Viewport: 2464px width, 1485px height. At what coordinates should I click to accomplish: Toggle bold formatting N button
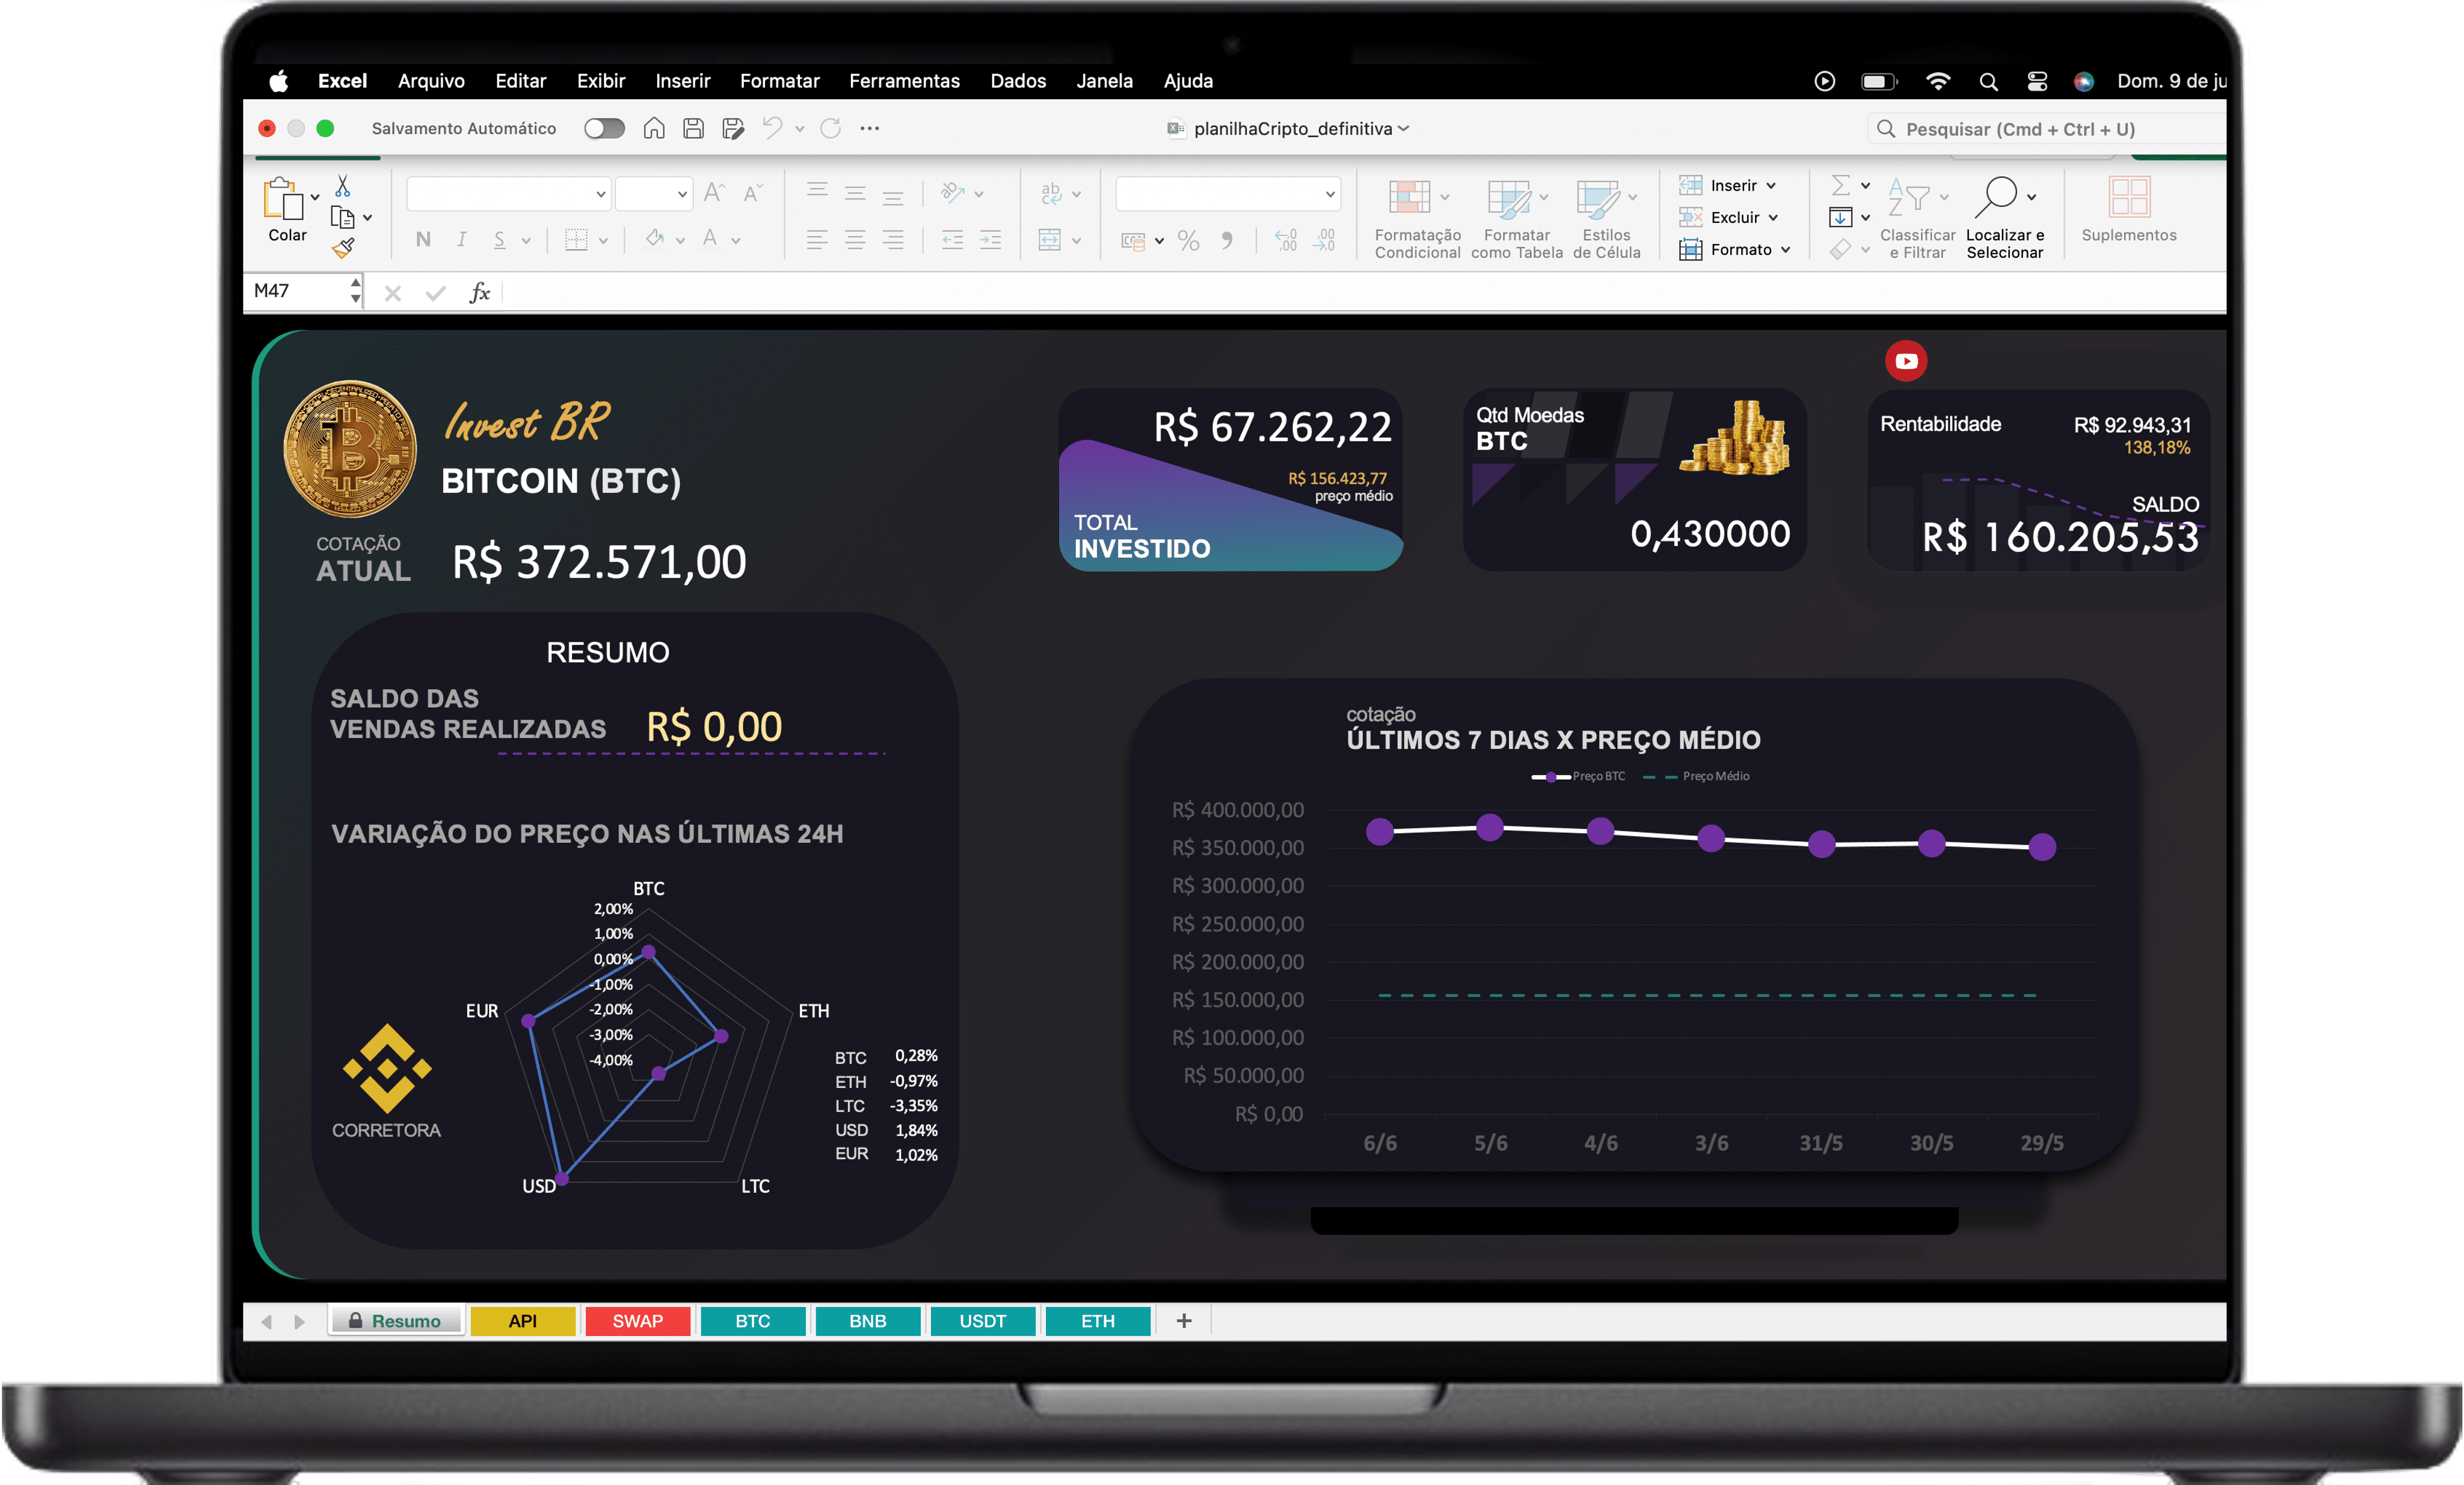[423, 240]
